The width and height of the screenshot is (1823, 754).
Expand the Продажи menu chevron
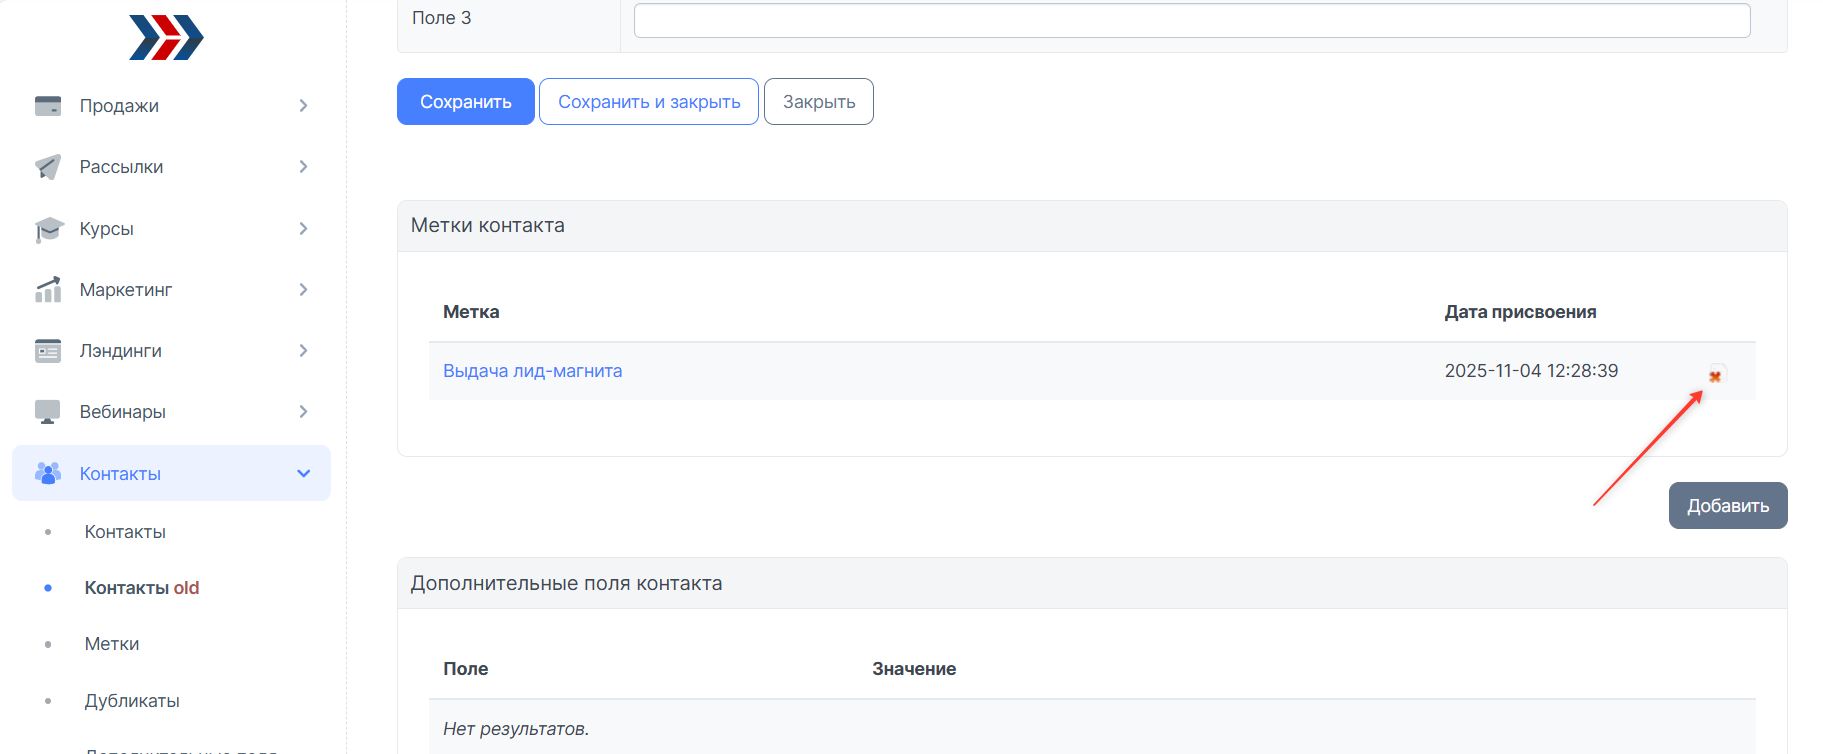[x=303, y=106]
